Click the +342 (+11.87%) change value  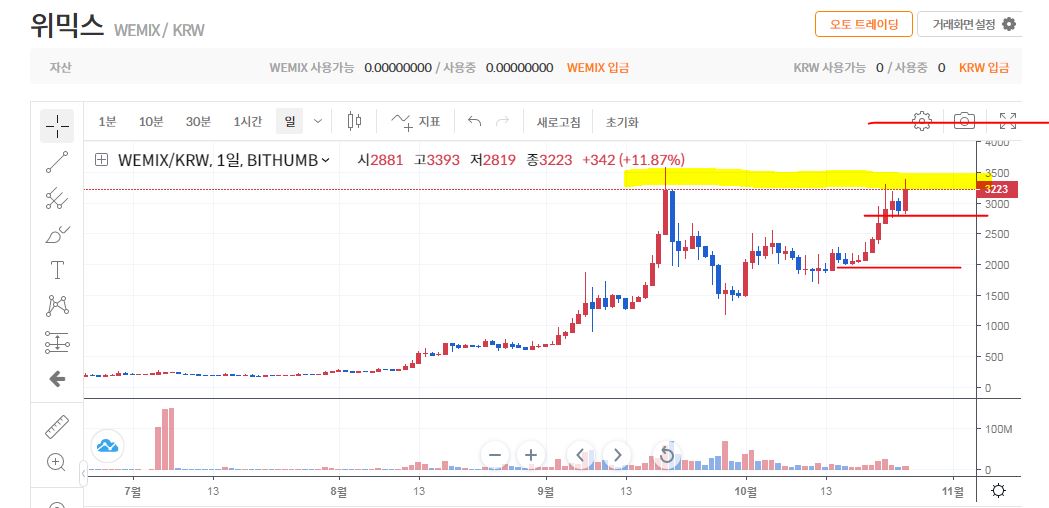(x=633, y=160)
